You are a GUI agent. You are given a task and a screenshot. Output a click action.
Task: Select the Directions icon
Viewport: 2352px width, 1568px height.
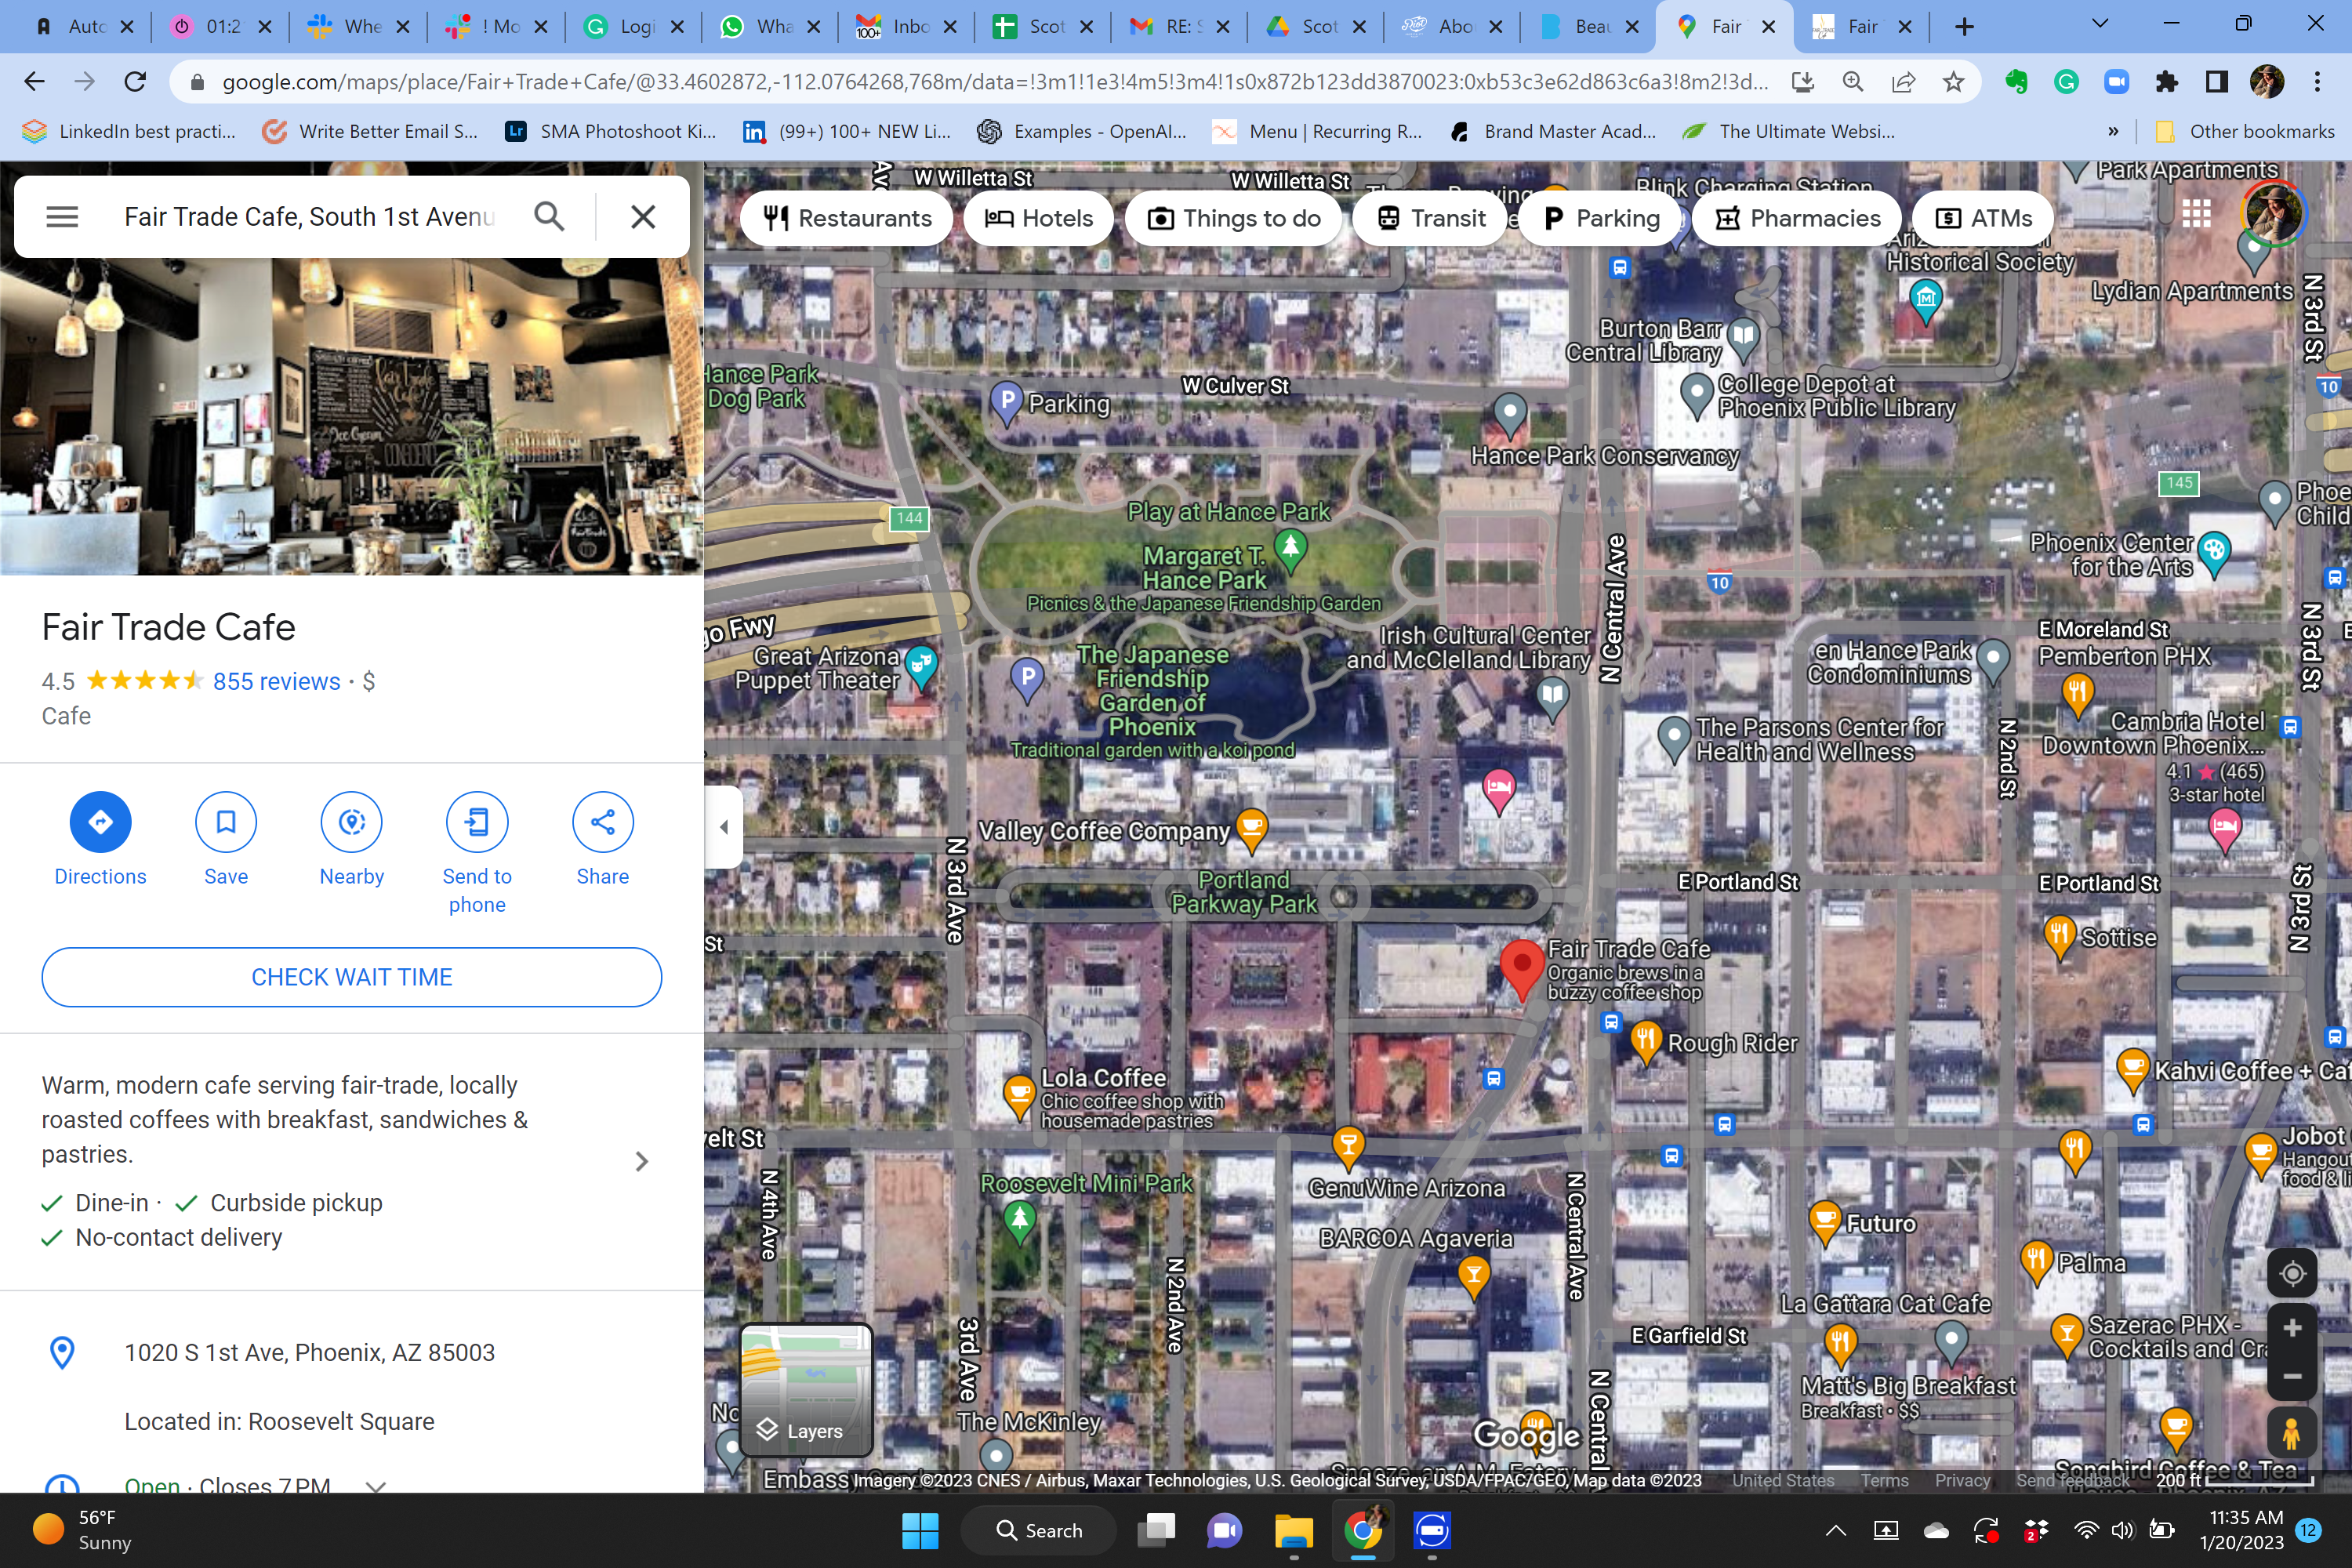tap(100, 822)
